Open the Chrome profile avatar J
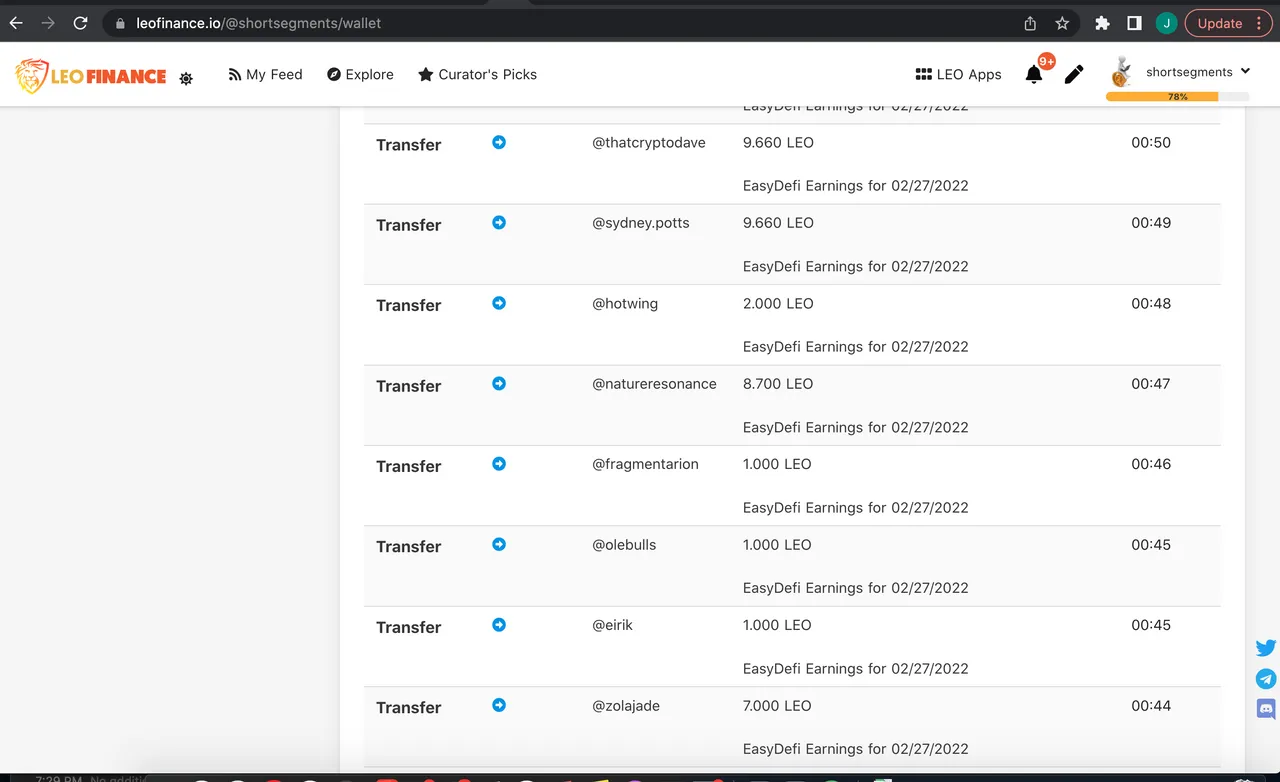 coord(1166,23)
